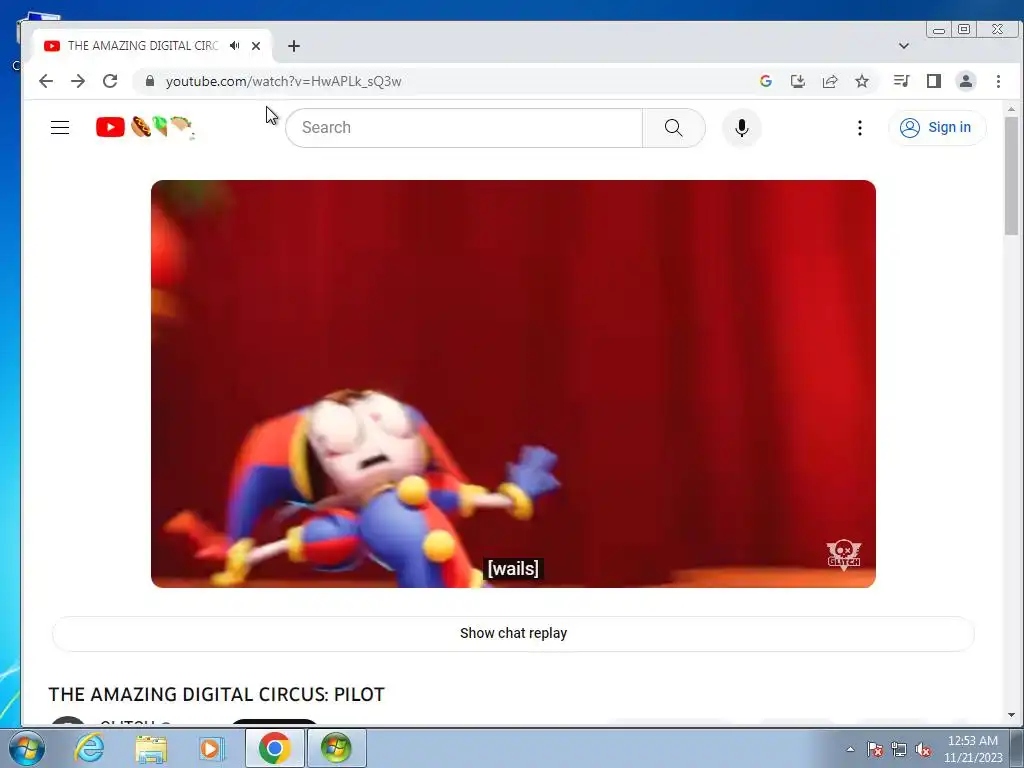Click the page scrollbar up arrow
Image resolution: width=1024 pixels, height=768 pixels.
pyautogui.click(x=1011, y=109)
